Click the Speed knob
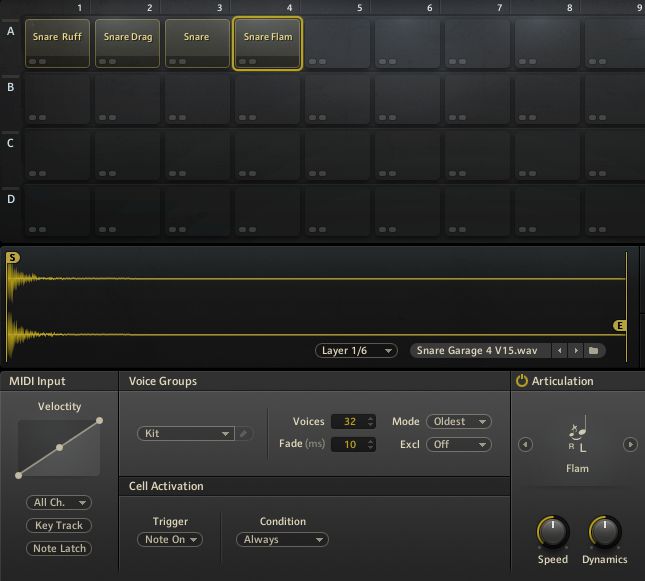The height and width of the screenshot is (581, 645). point(553,531)
